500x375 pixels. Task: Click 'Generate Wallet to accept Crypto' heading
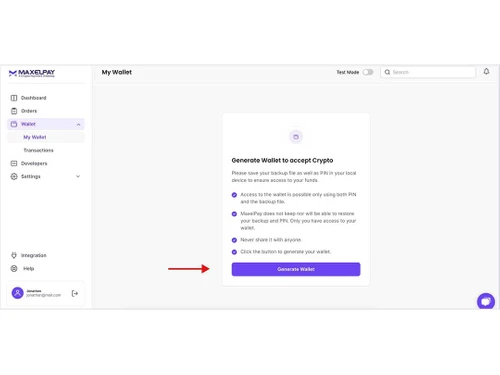[282, 160]
